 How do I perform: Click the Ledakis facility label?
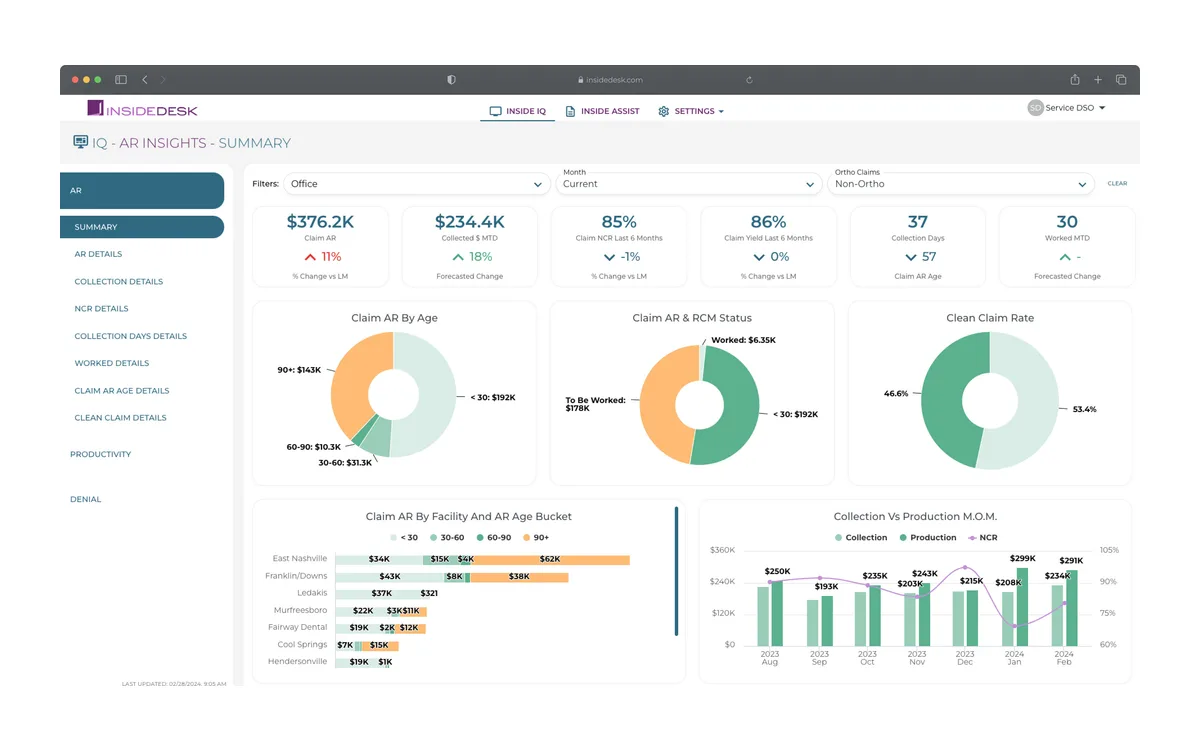[312, 593]
